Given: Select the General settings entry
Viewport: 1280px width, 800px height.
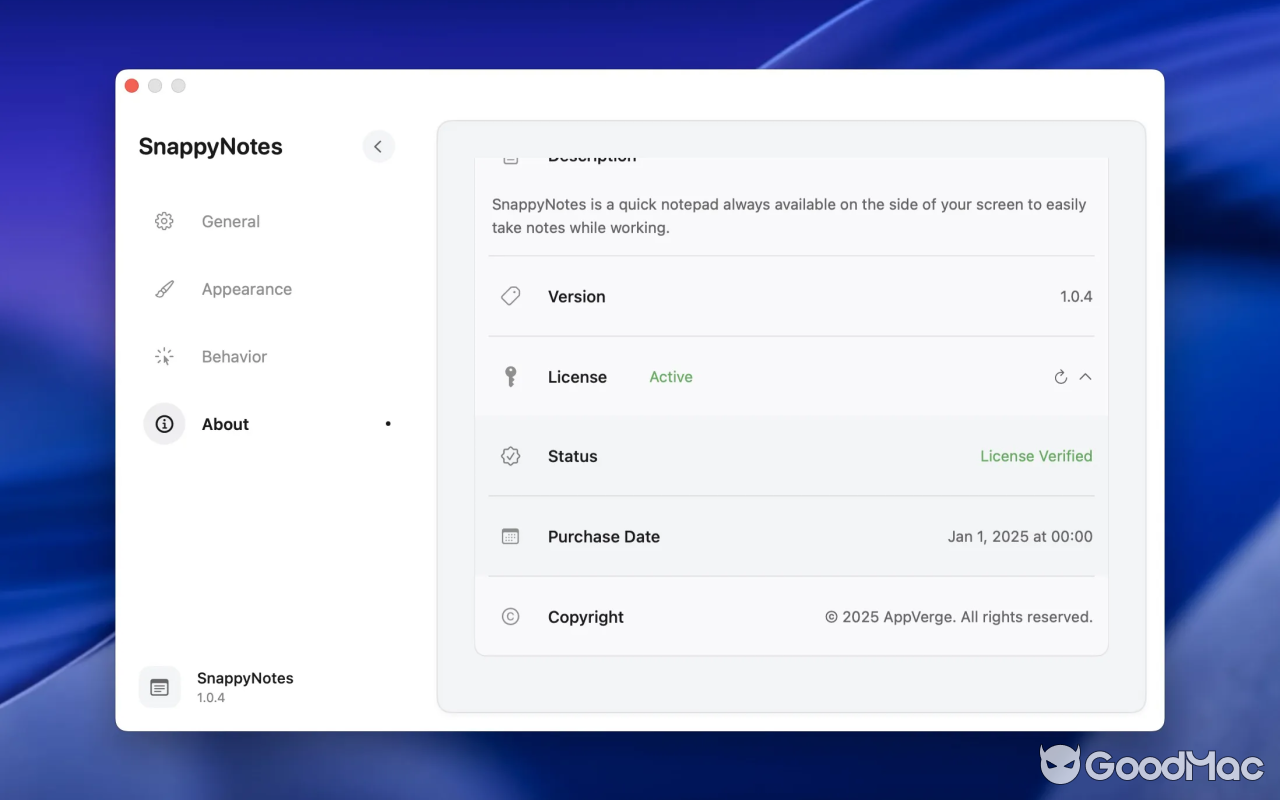Looking at the screenshot, I should click(230, 221).
